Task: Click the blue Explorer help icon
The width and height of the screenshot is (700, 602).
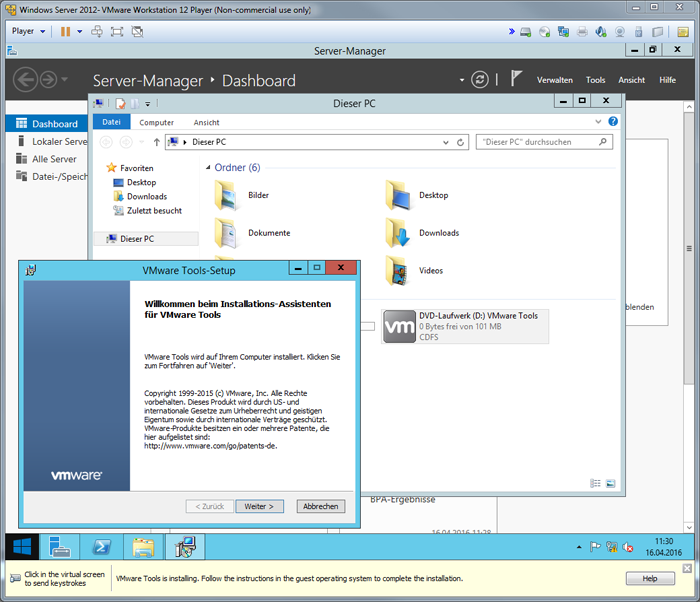Action: [x=613, y=121]
